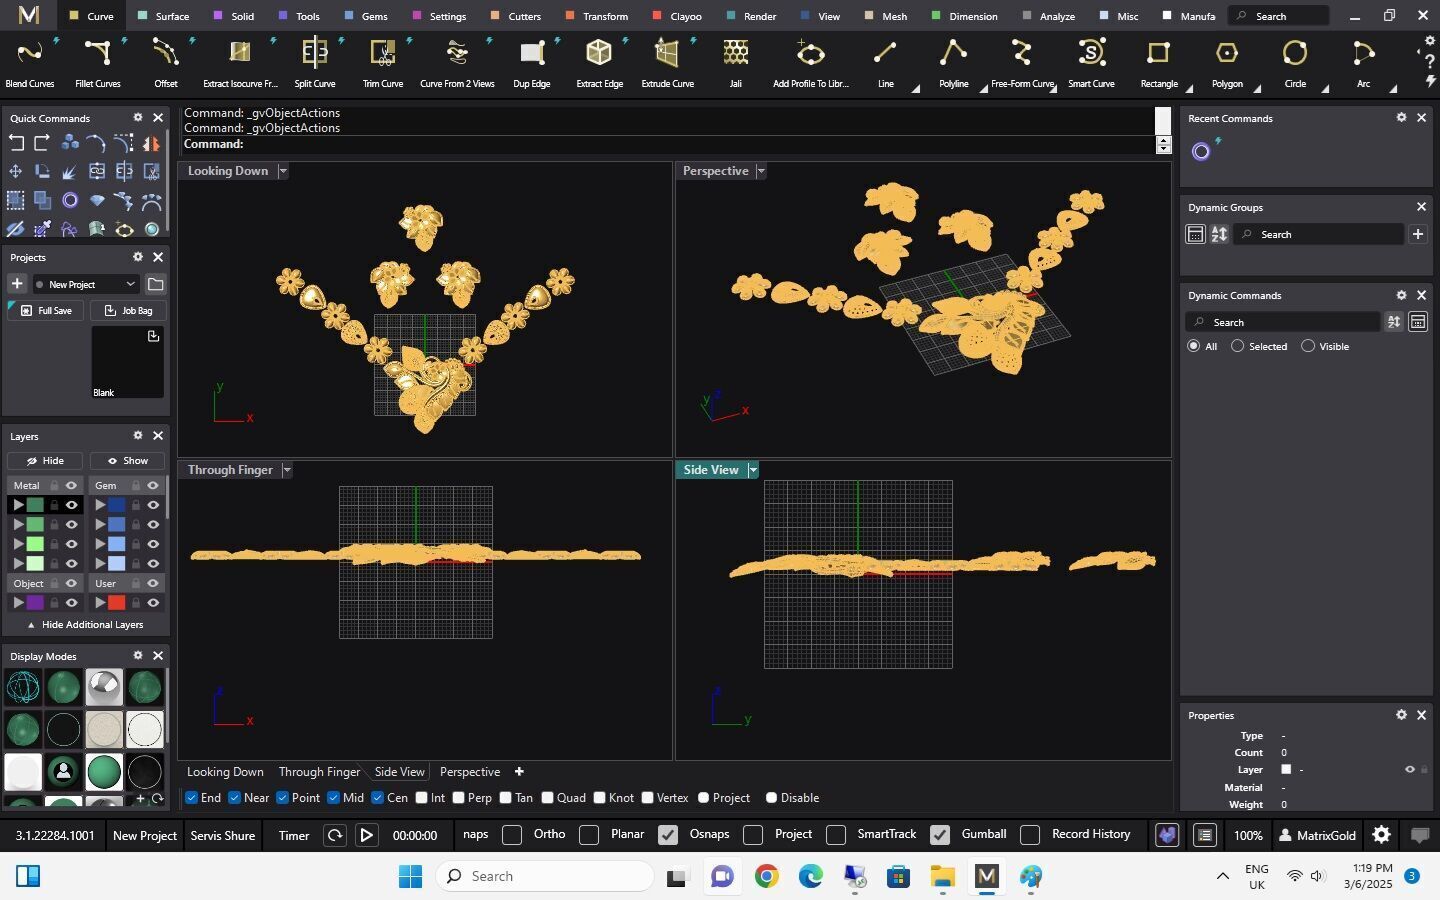Toggle visibility of the Gem layer group
The image size is (1440, 900).
[153, 485]
